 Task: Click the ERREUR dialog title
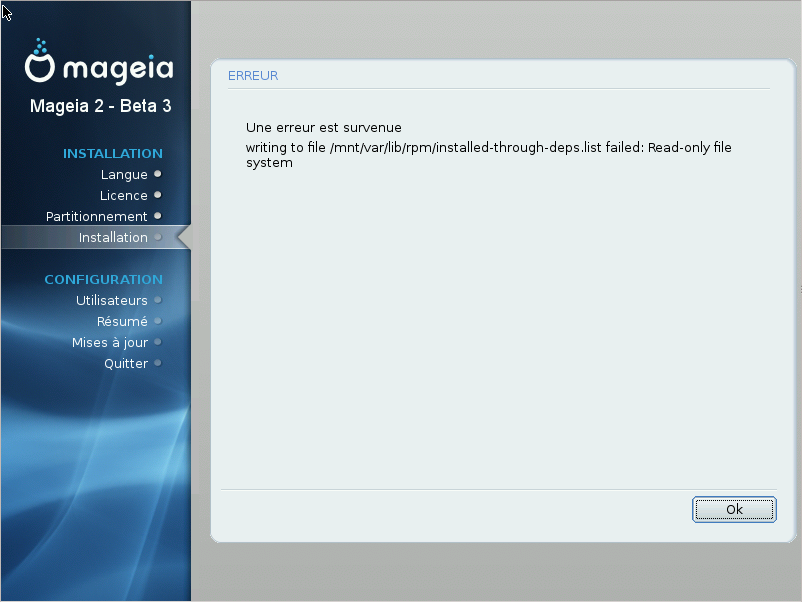253,76
